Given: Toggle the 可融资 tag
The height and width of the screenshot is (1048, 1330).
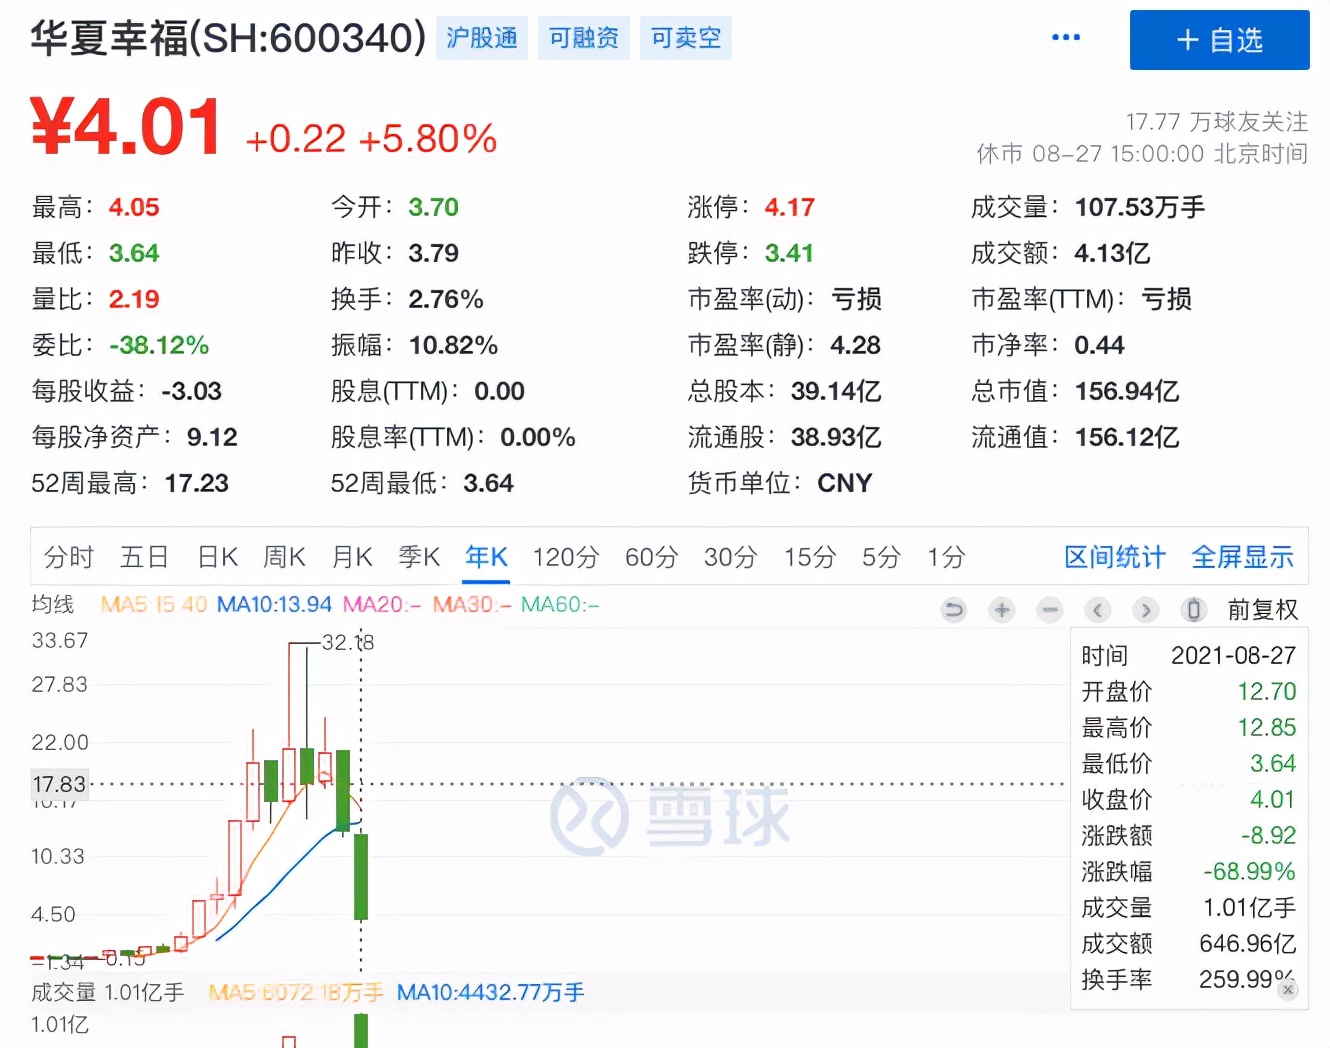Looking at the screenshot, I should click(583, 37).
